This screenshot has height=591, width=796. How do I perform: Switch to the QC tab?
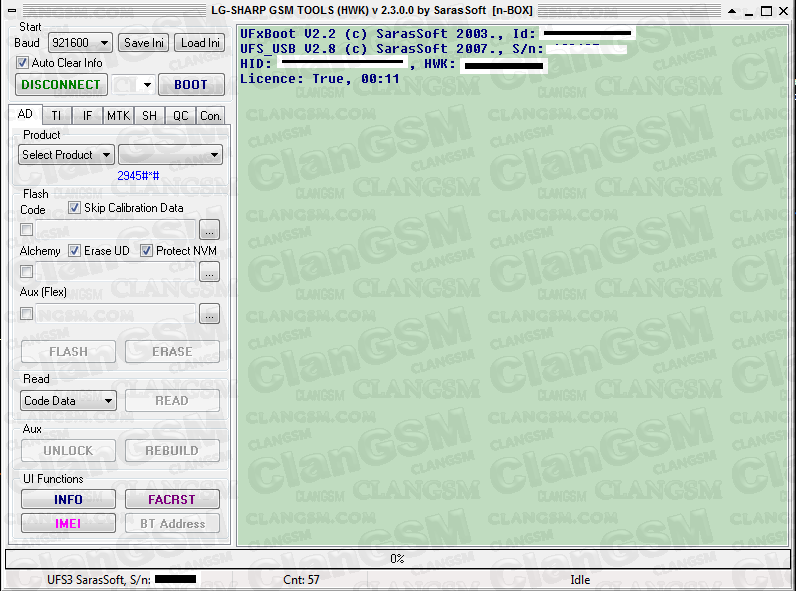point(180,116)
